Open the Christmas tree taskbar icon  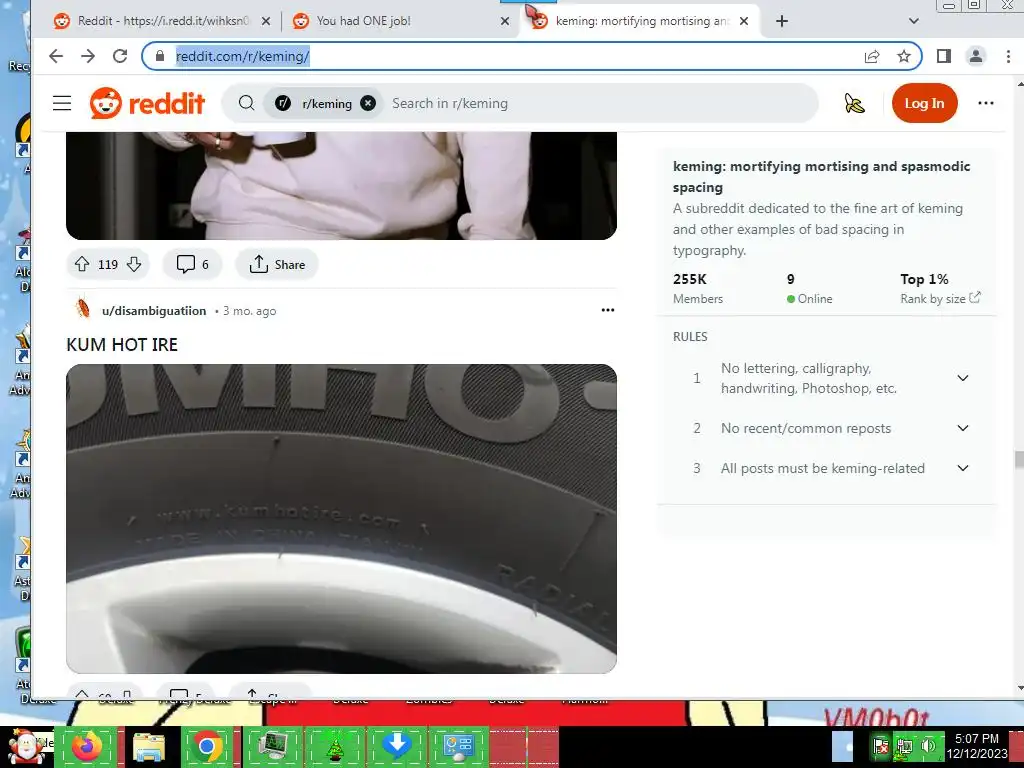point(335,746)
